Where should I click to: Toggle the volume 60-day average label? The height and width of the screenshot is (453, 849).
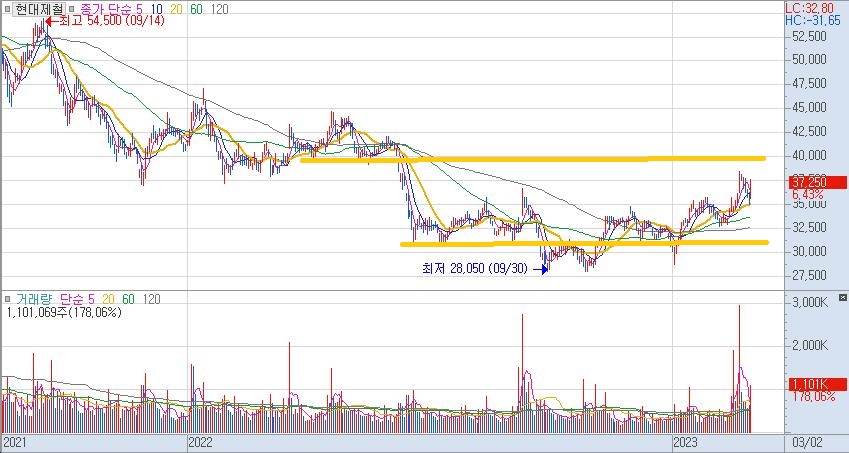coord(128,299)
